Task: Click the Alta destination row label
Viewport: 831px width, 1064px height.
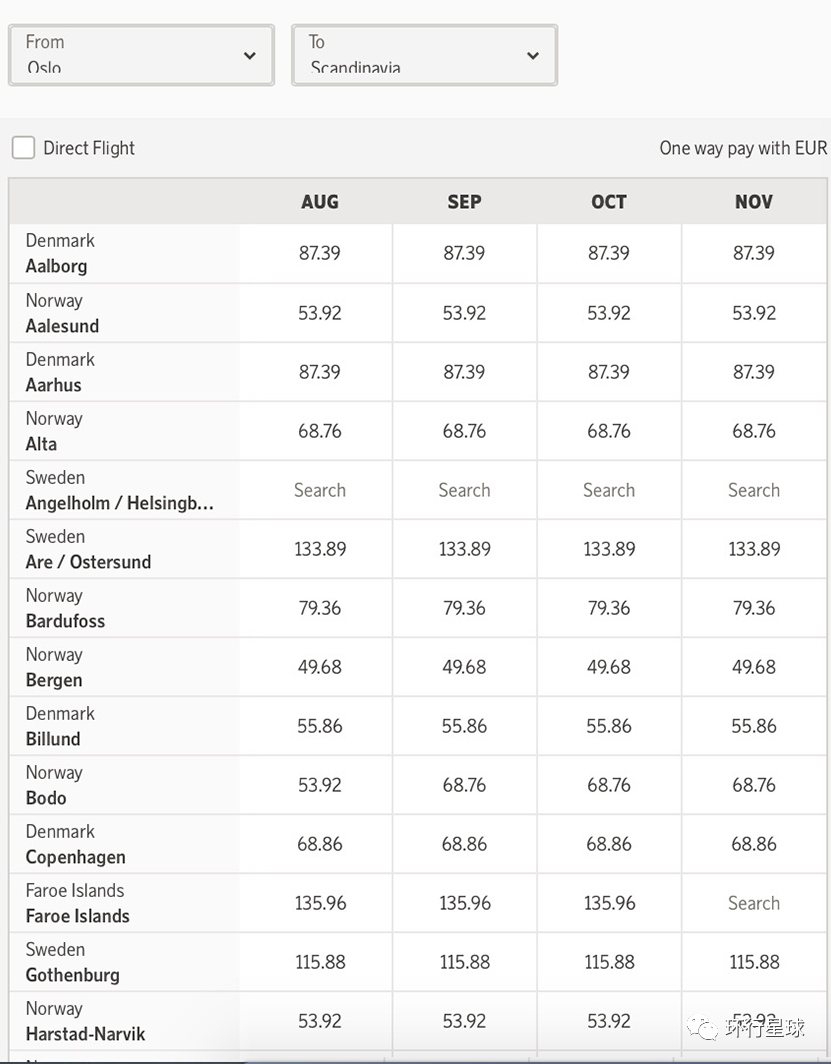Action: click(x=42, y=444)
